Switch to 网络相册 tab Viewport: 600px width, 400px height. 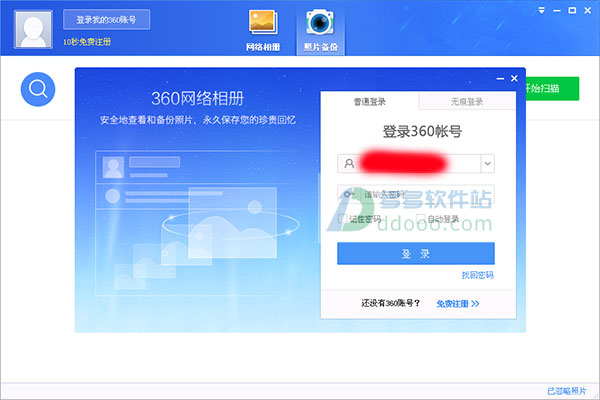pos(263,31)
